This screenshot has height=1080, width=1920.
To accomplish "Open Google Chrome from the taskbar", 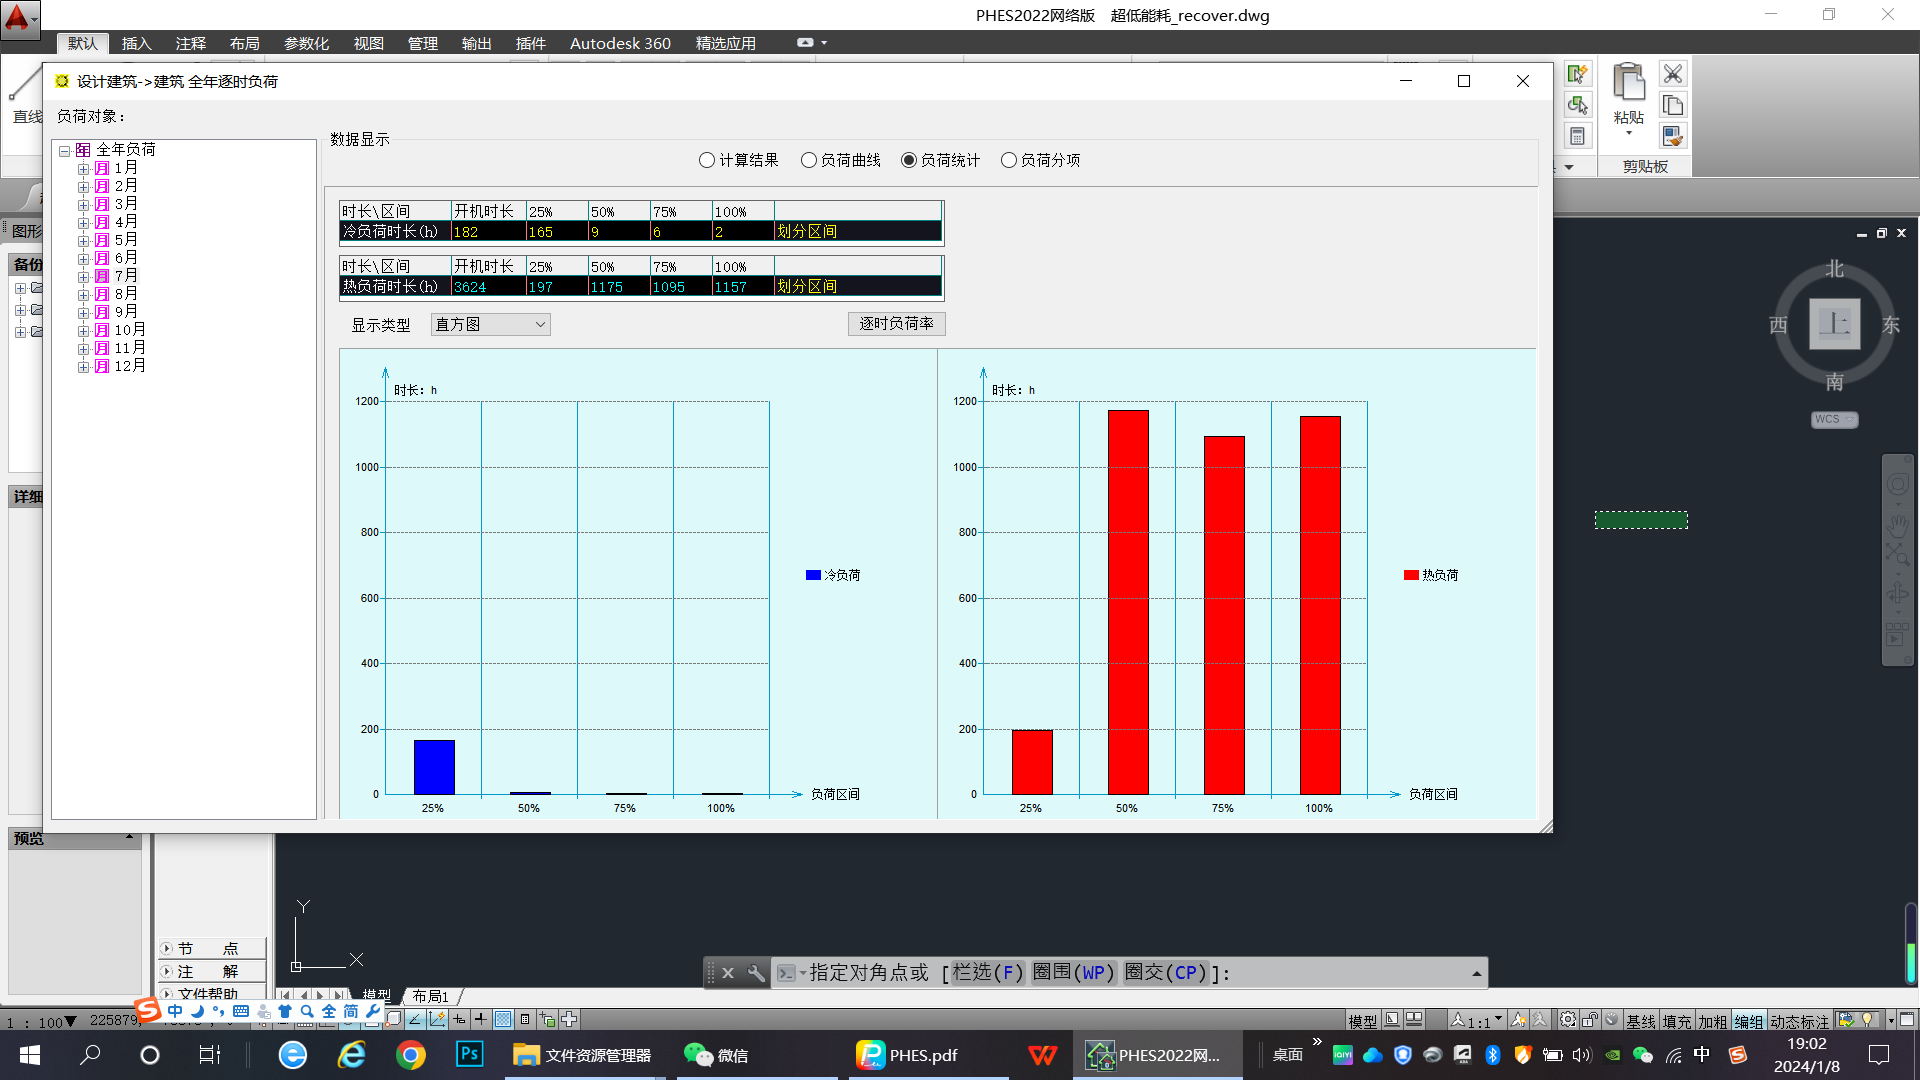I will pos(410,1054).
